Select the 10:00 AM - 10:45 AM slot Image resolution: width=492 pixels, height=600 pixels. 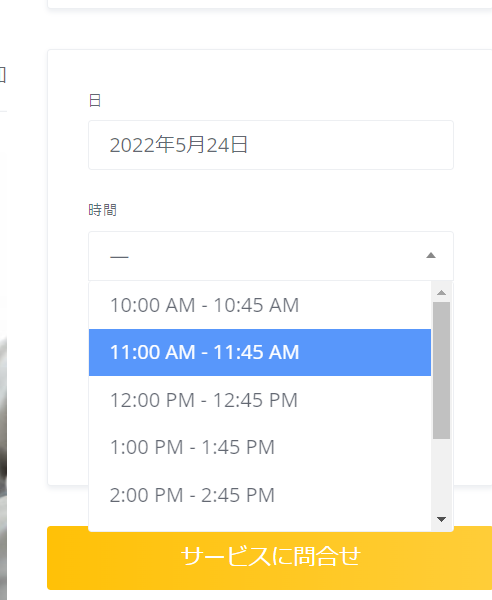pyautogui.click(x=260, y=305)
